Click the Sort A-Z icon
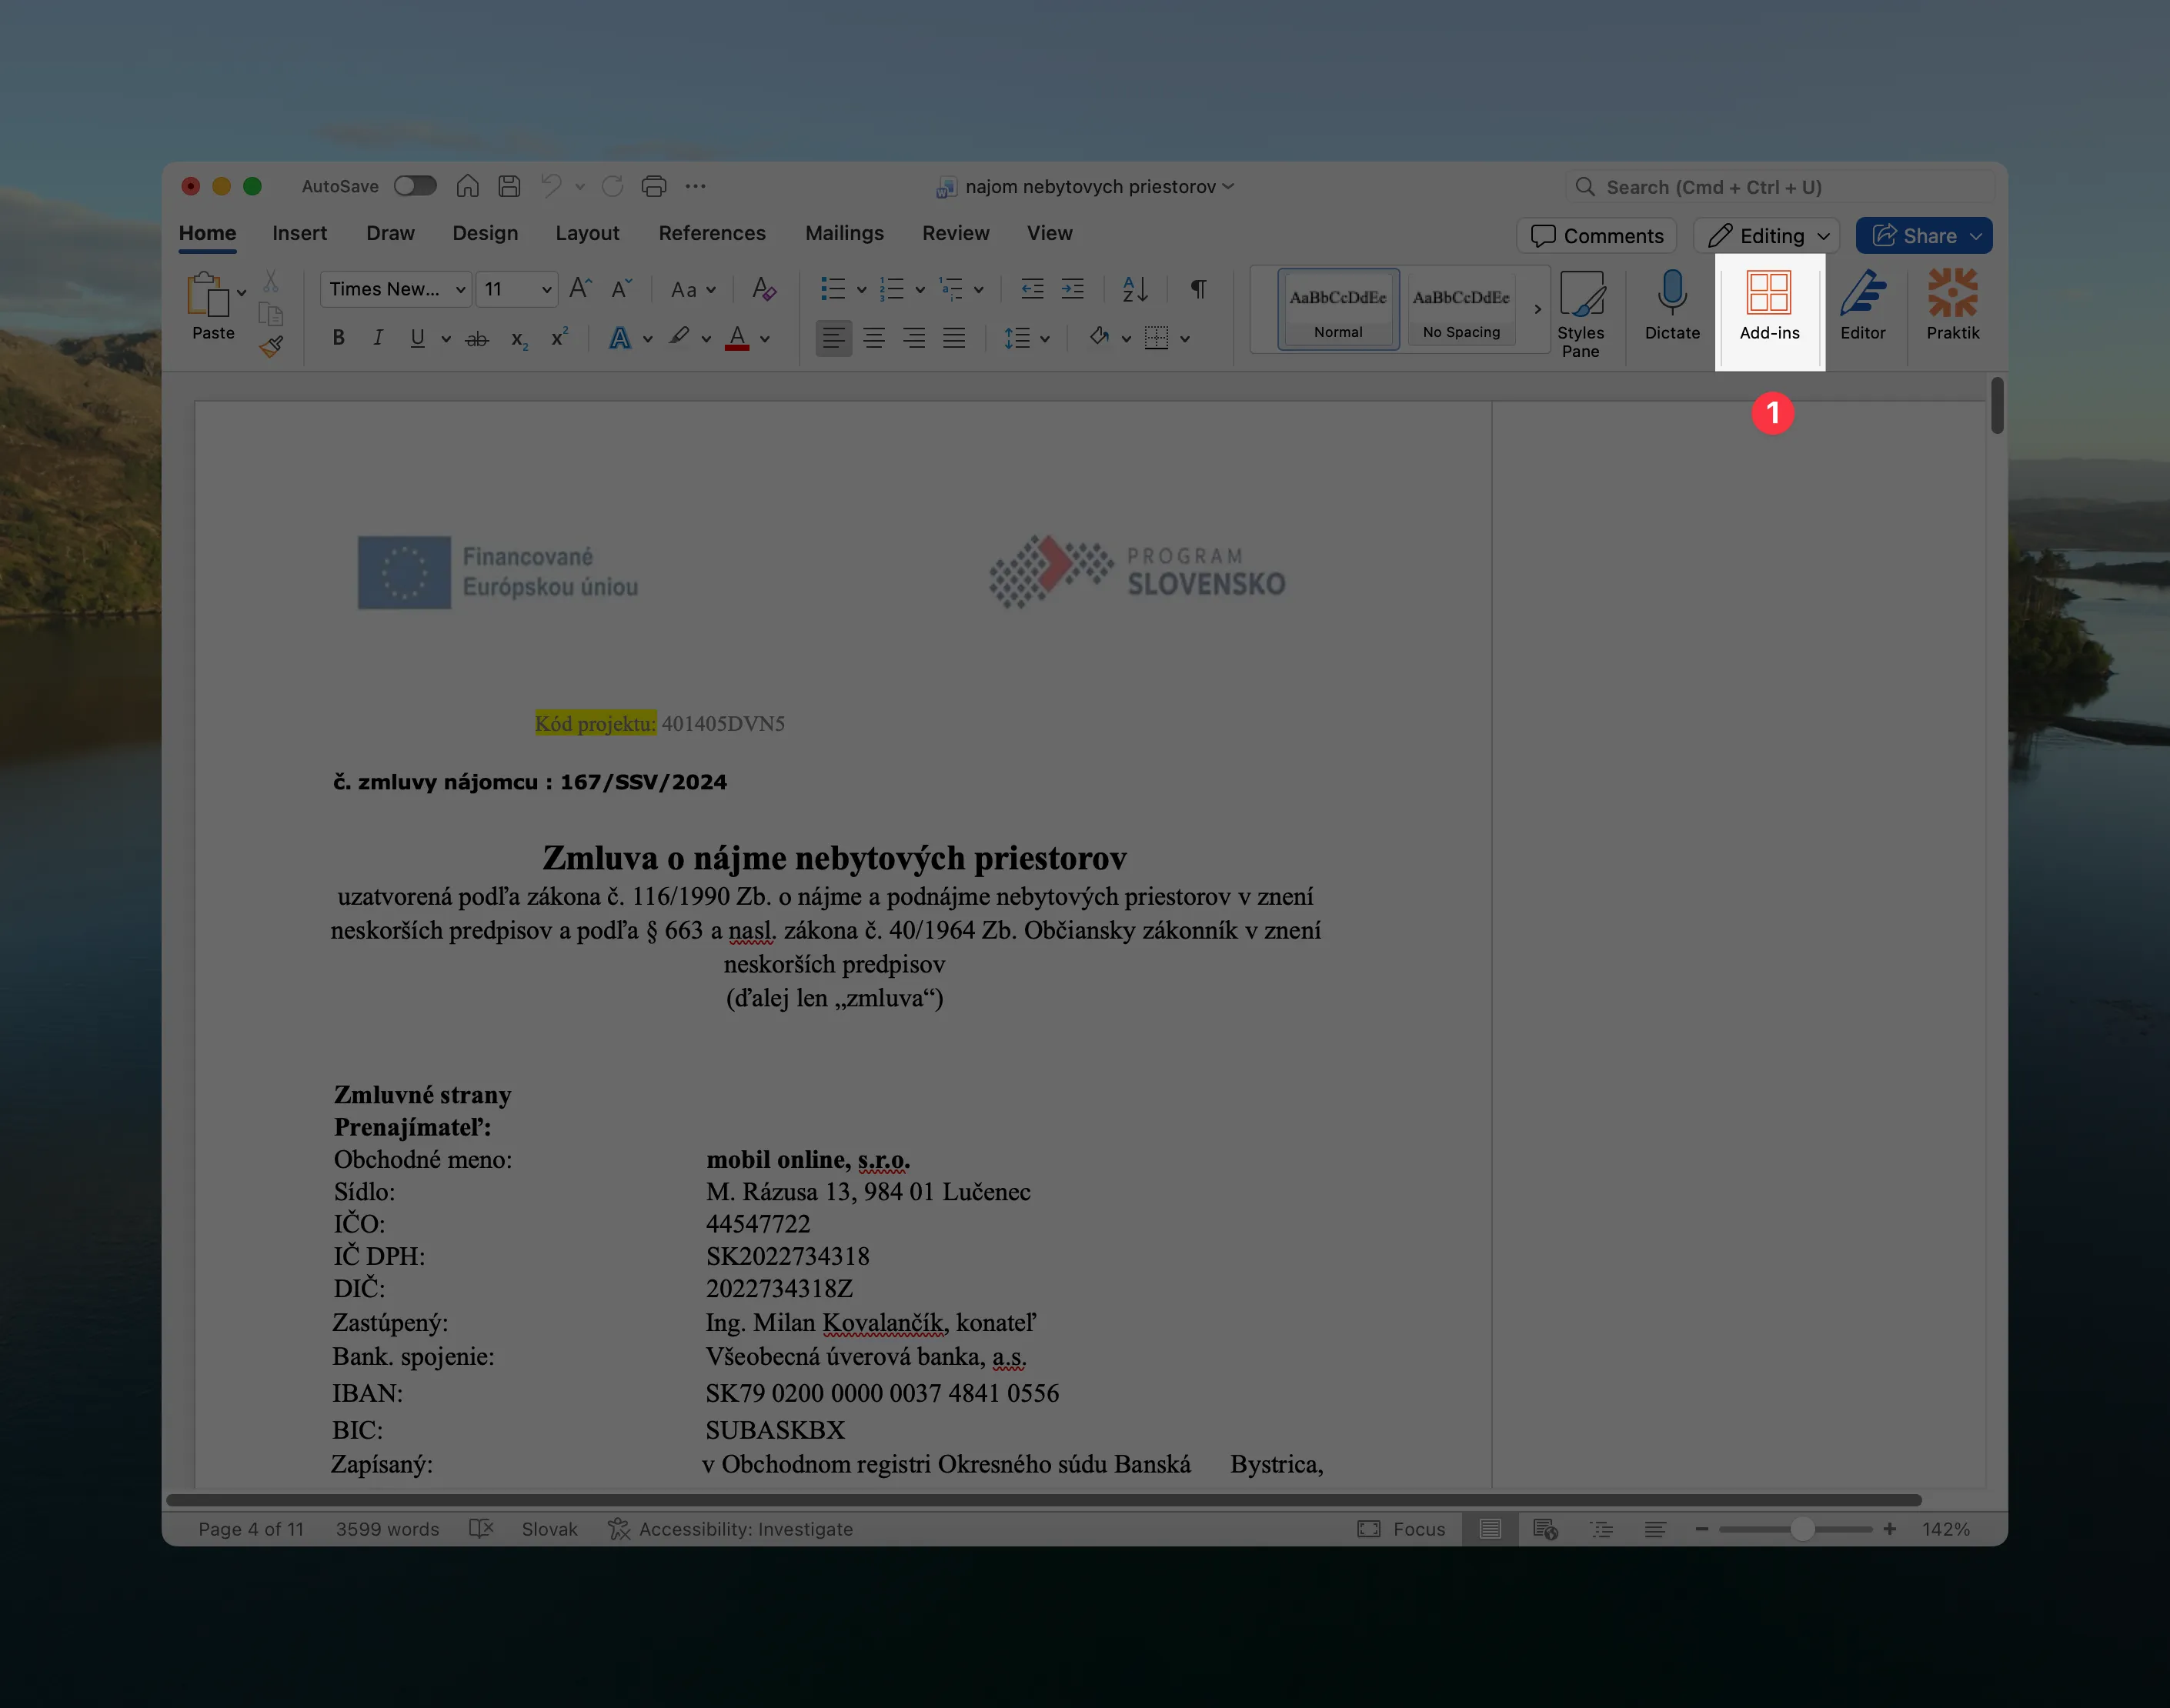 click(1135, 289)
